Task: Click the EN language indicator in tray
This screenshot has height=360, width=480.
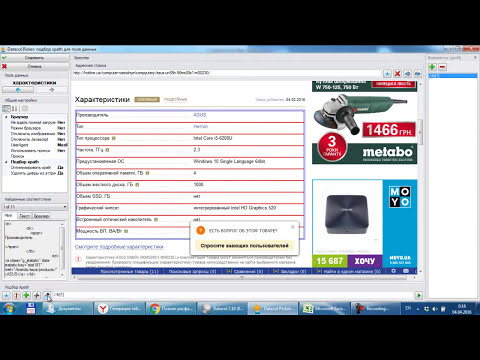Action: coord(408,308)
